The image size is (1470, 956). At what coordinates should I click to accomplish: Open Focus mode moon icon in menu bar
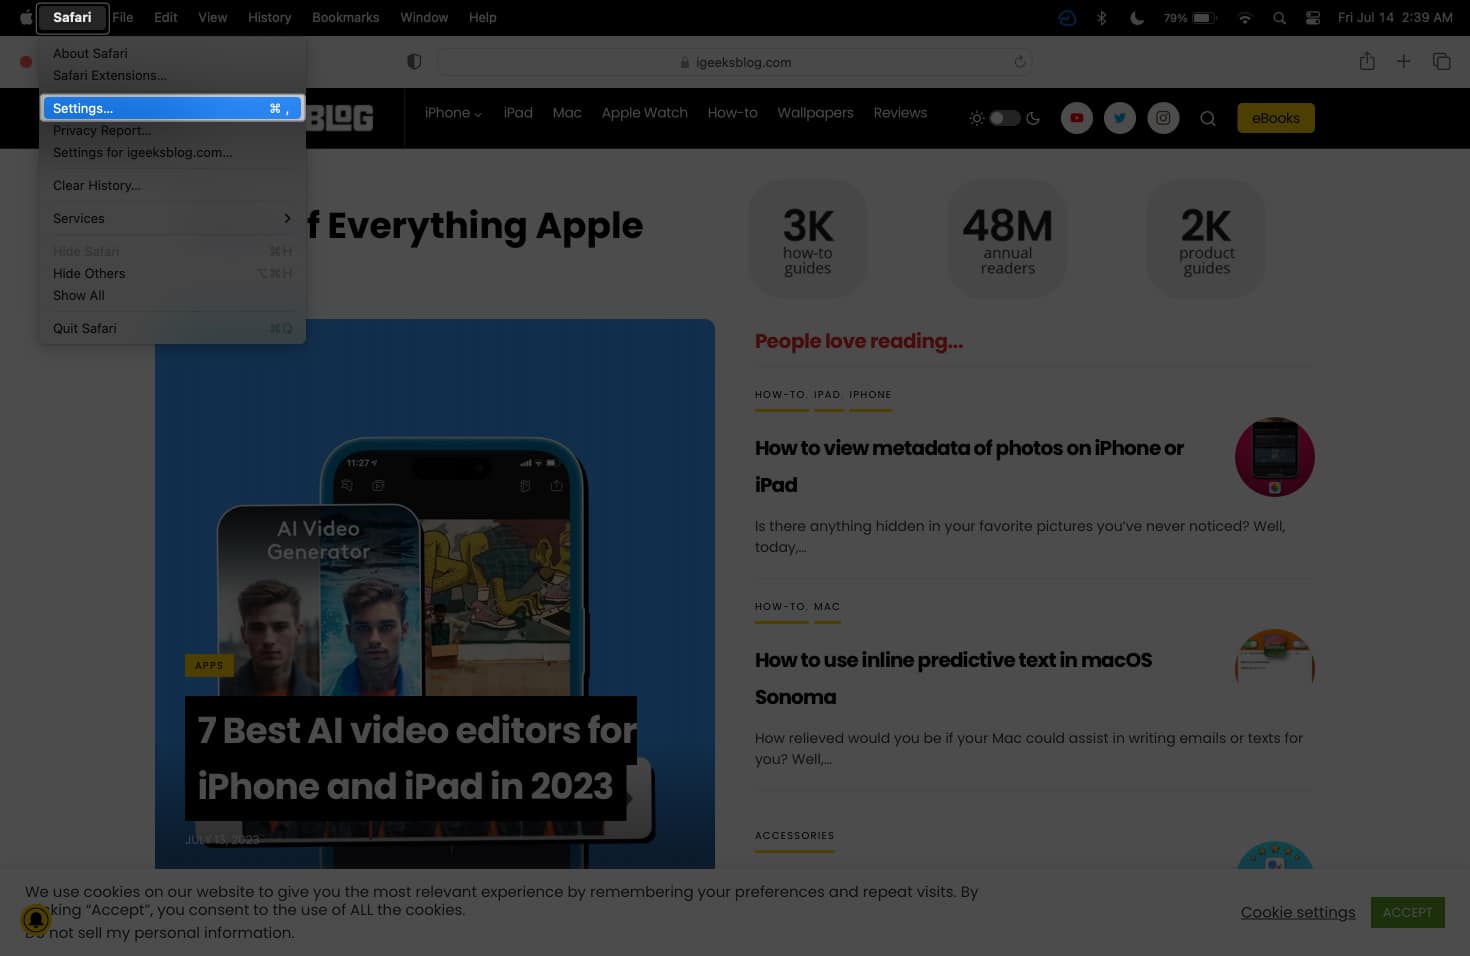(x=1137, y=17)
